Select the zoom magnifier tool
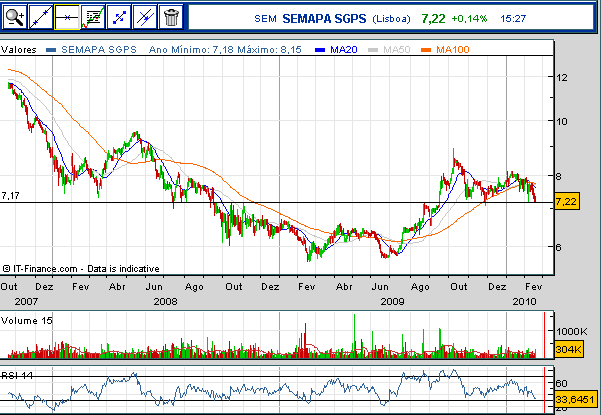Screen dimensions: 601x415 pos(15,17)
